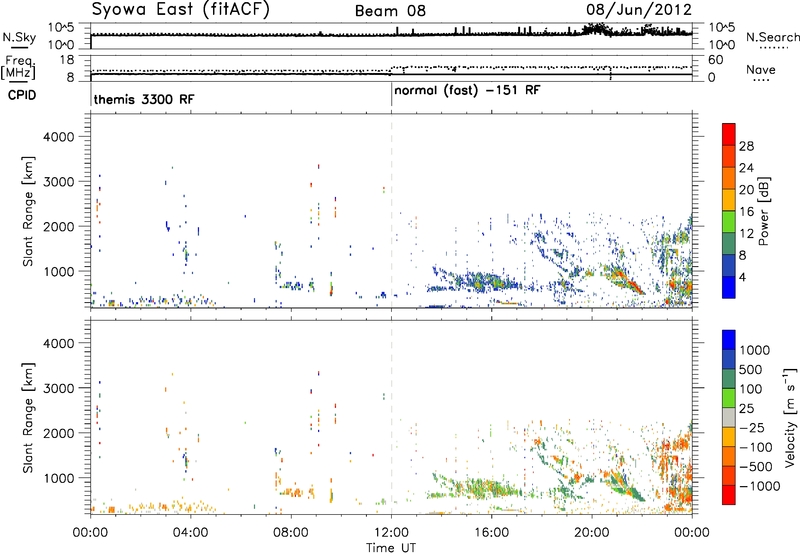800x554 pixels.
Task: Pick the red bottom Velocity colorbar segment
Action: point(729,495)
